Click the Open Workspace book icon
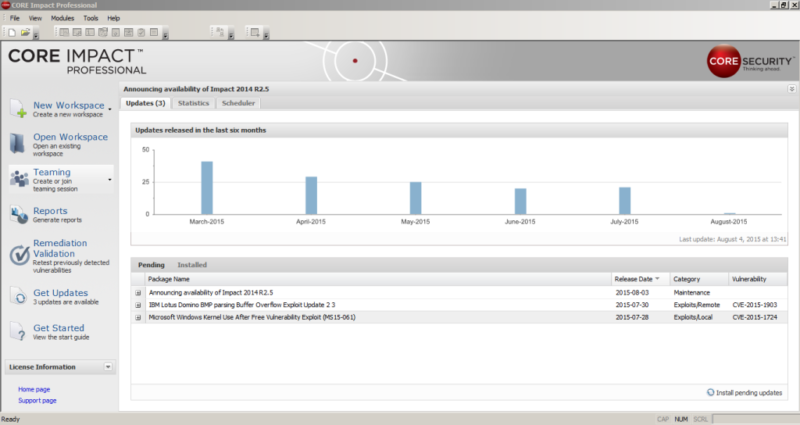Screen dimensions: 800x425 (17, 143)
